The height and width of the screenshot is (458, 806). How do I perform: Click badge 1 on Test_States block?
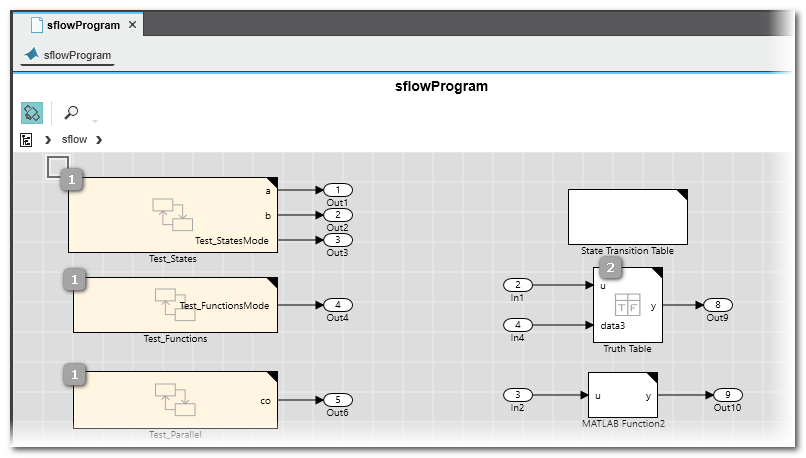[72, 180]
